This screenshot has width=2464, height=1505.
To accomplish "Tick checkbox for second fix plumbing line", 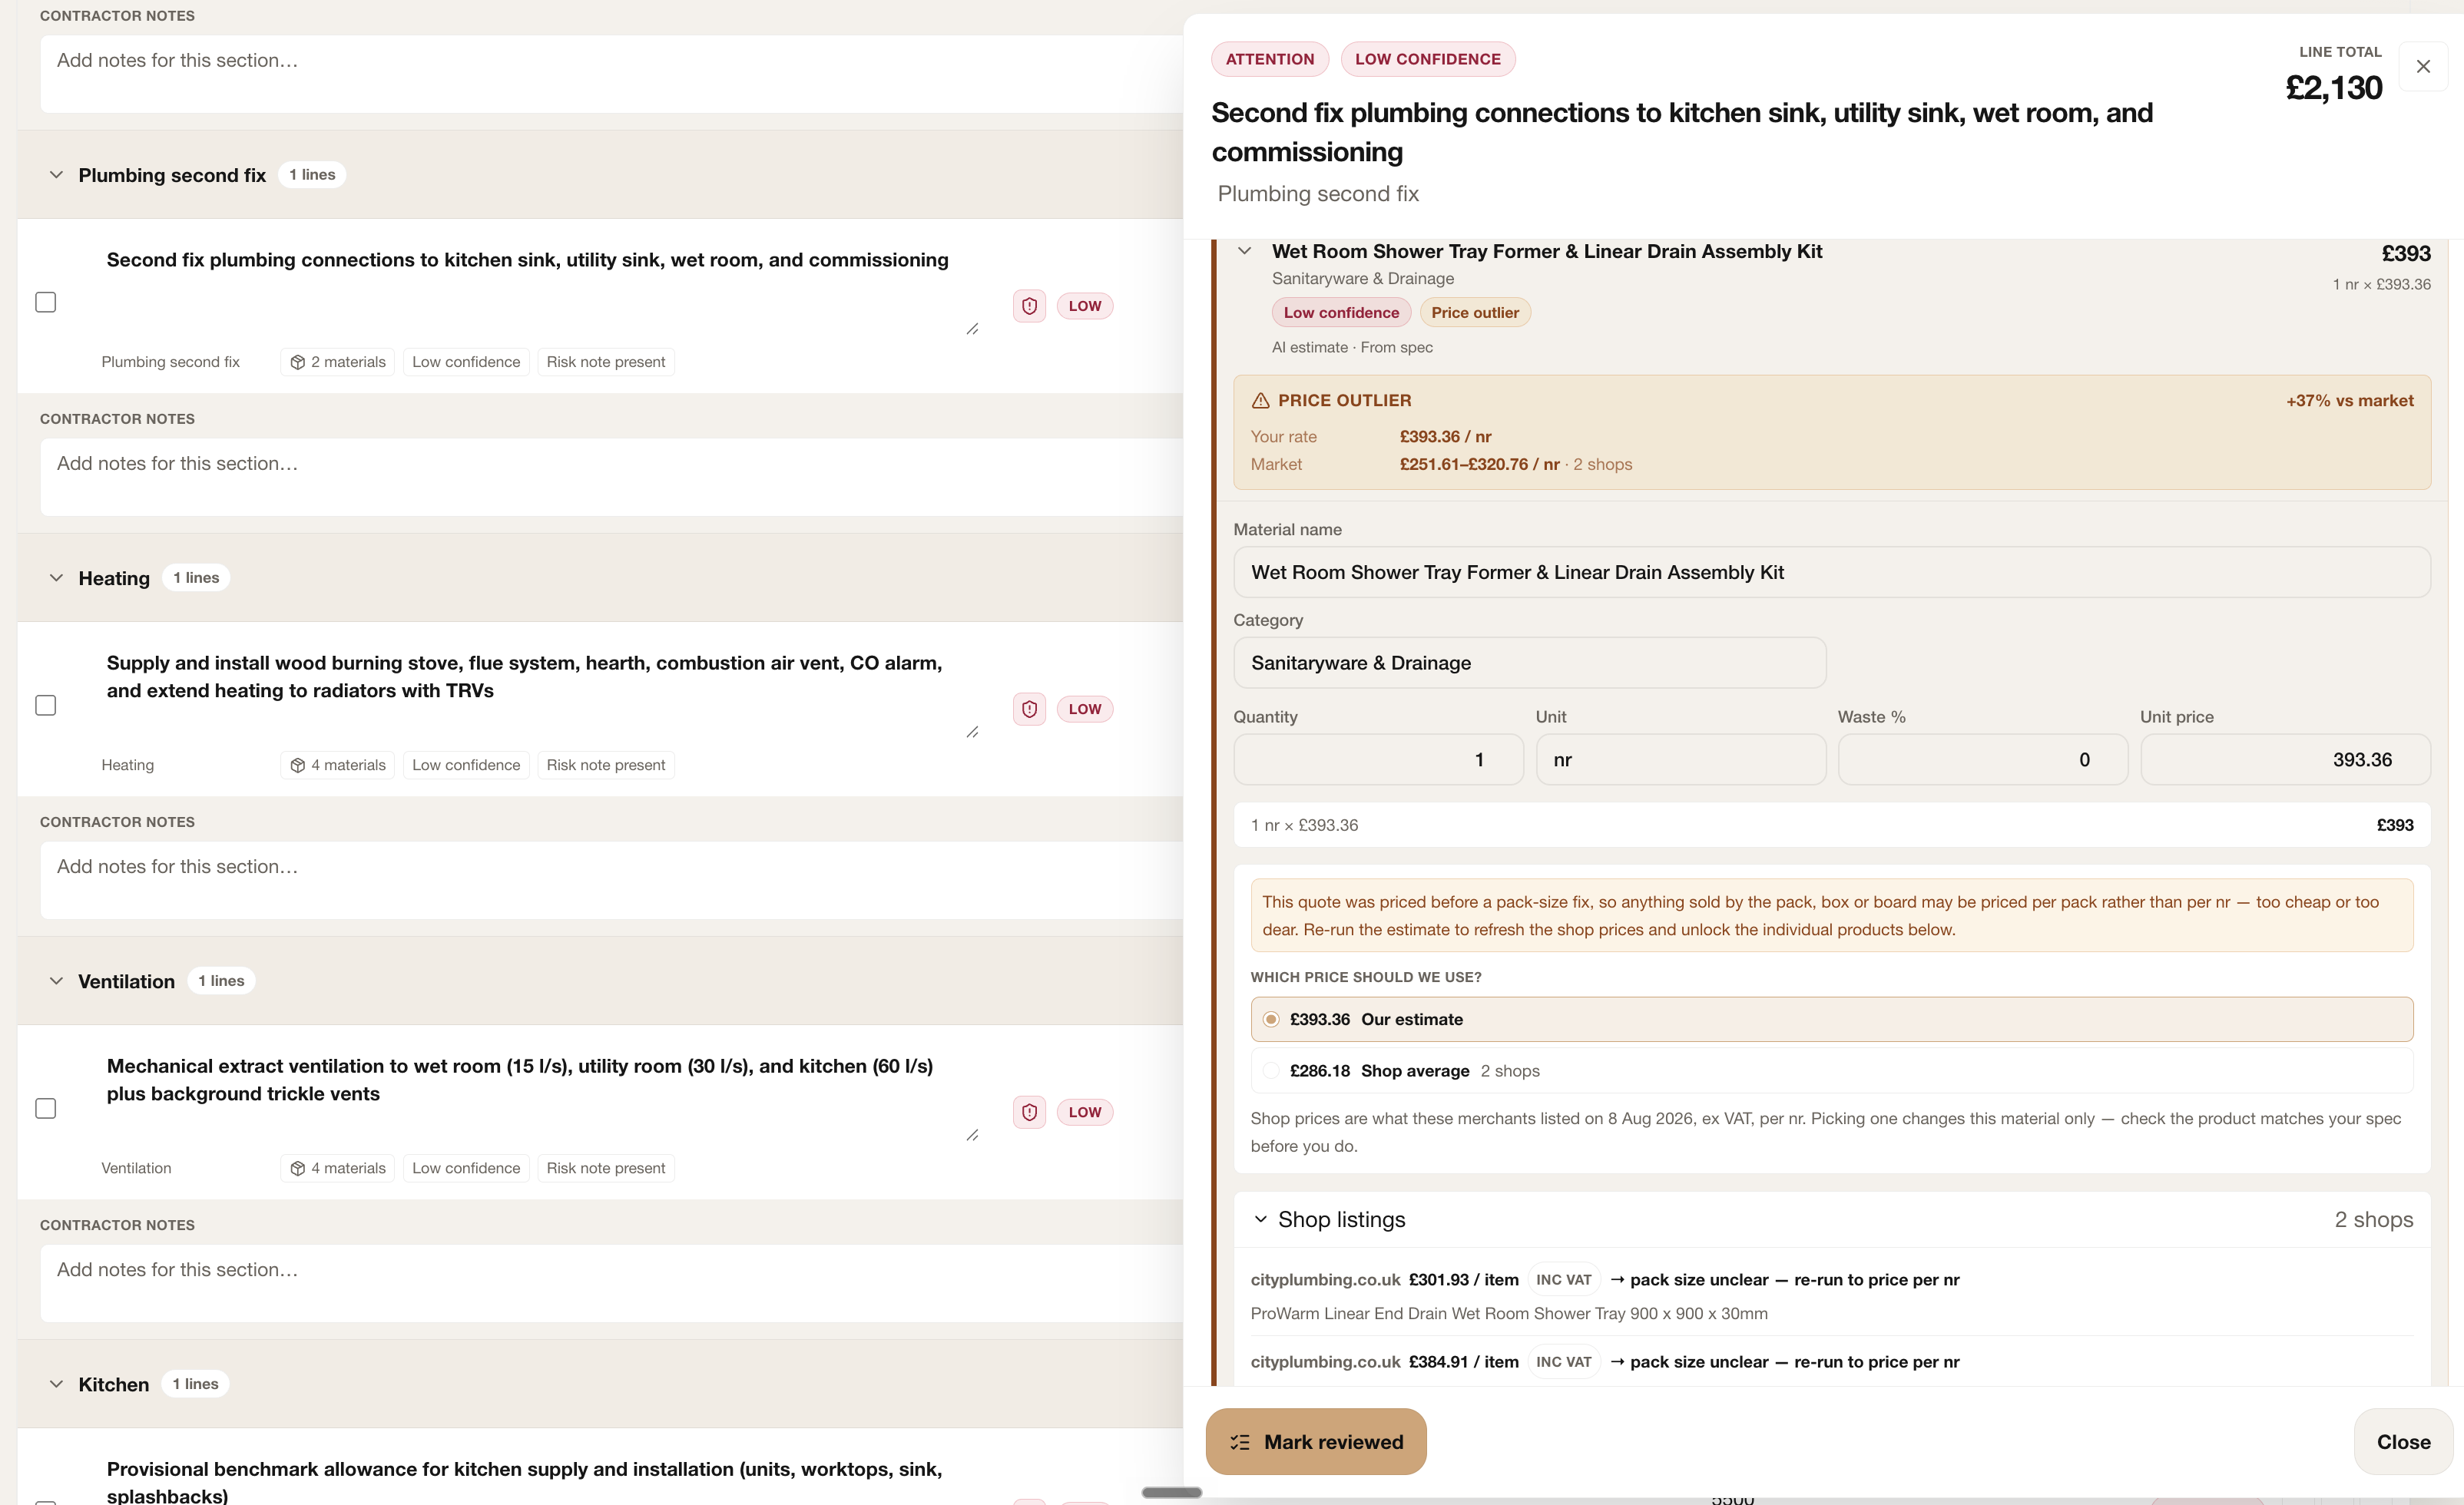I will 45,302.
